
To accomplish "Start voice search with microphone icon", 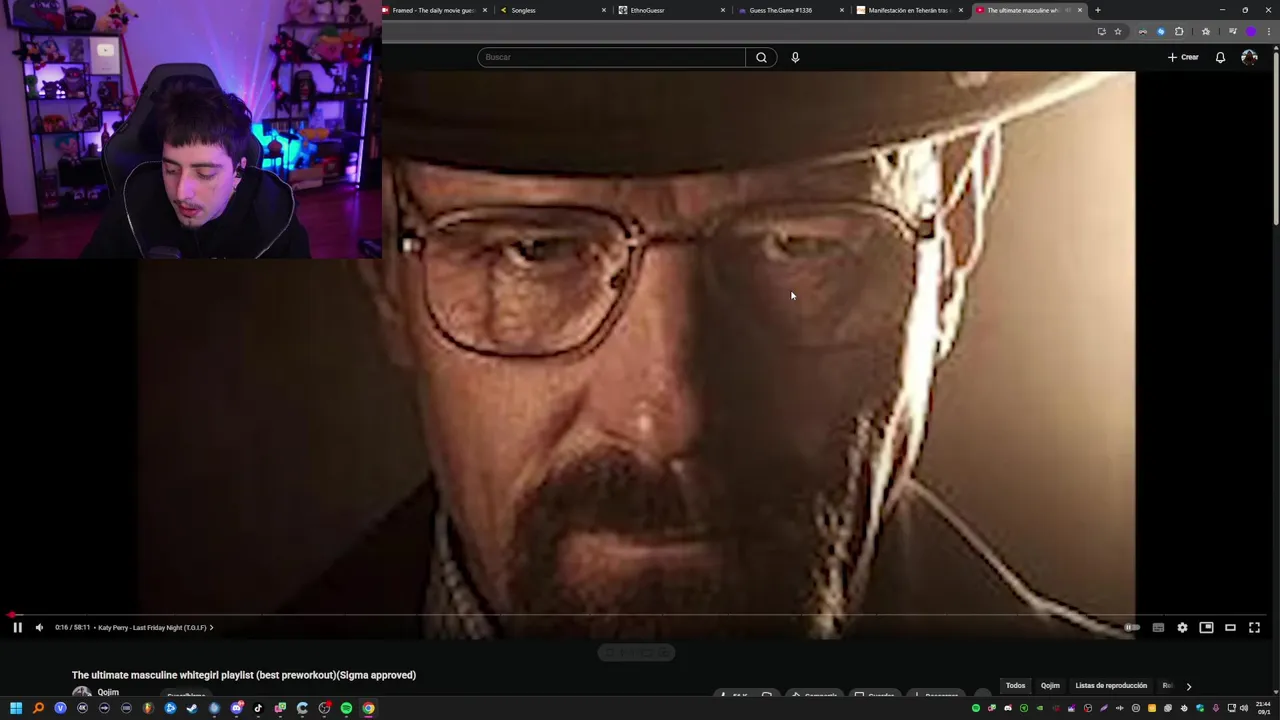I will coord(795,57).
